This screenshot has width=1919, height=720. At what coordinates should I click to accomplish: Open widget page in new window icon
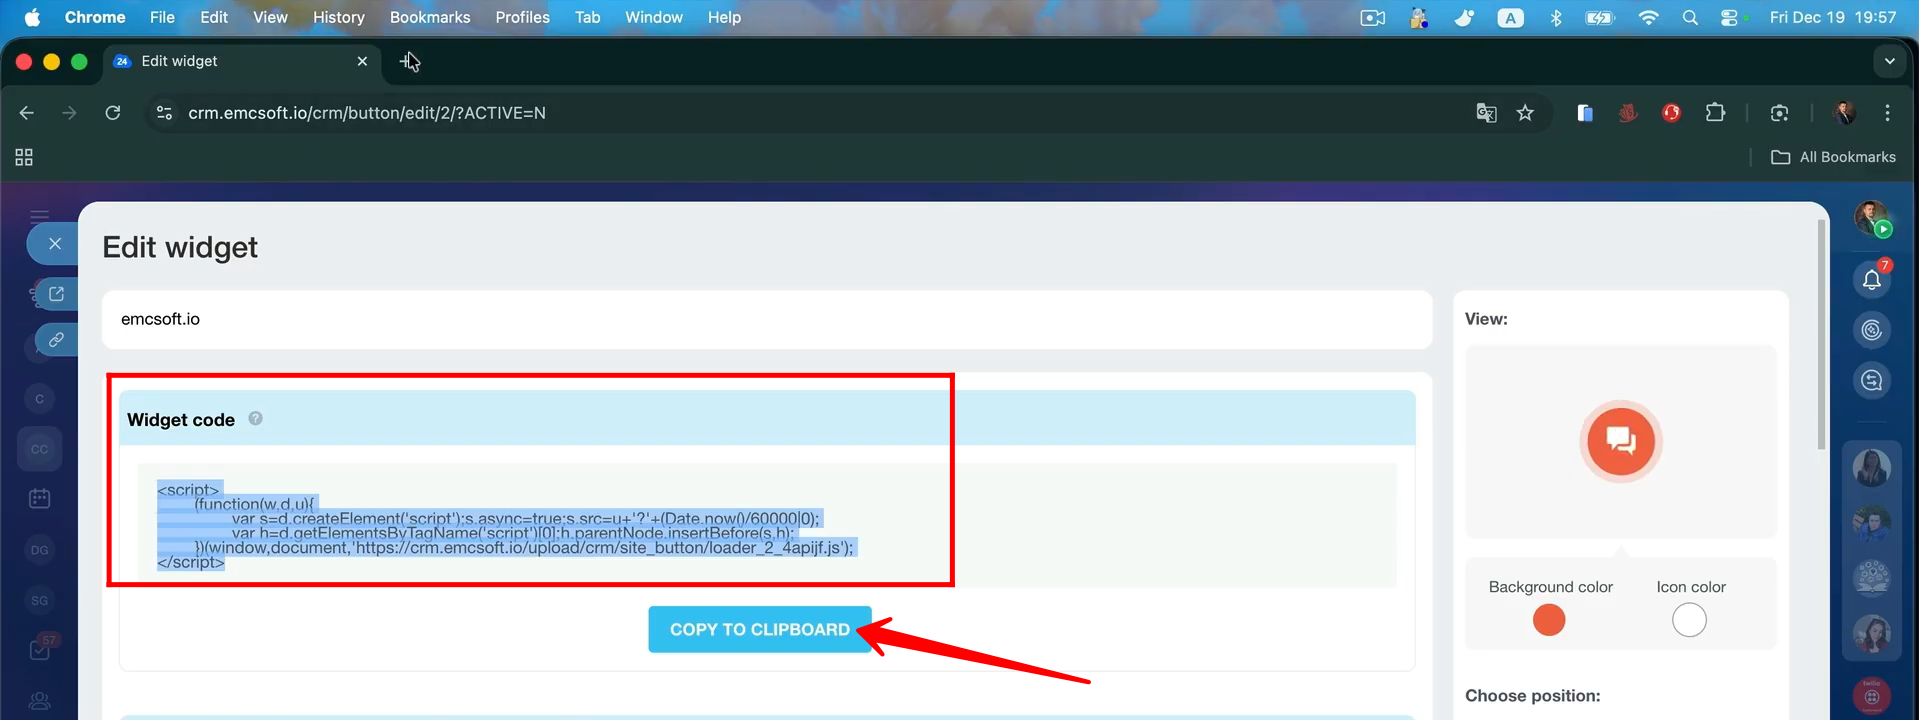(56, 294)
